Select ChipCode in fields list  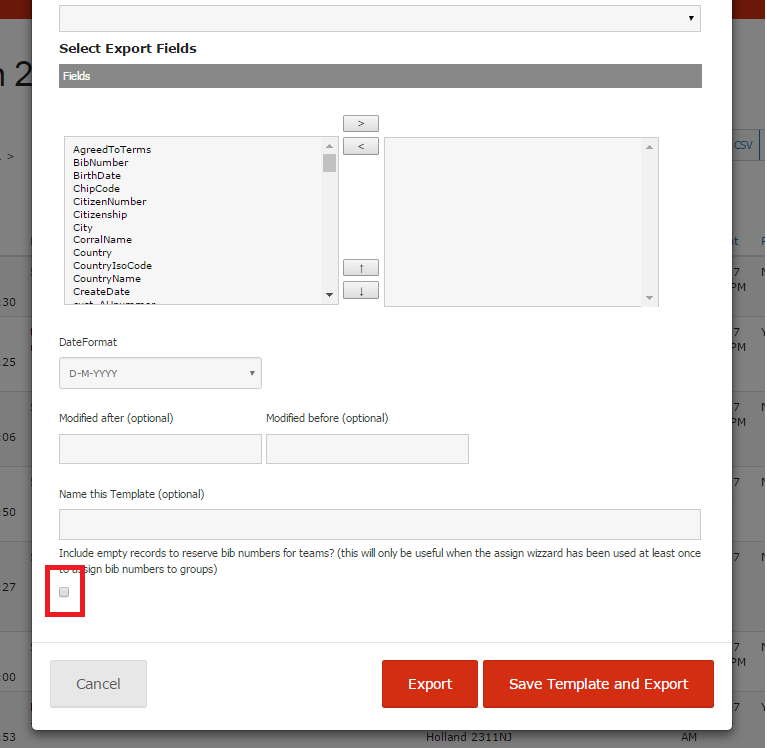[96, 188]
